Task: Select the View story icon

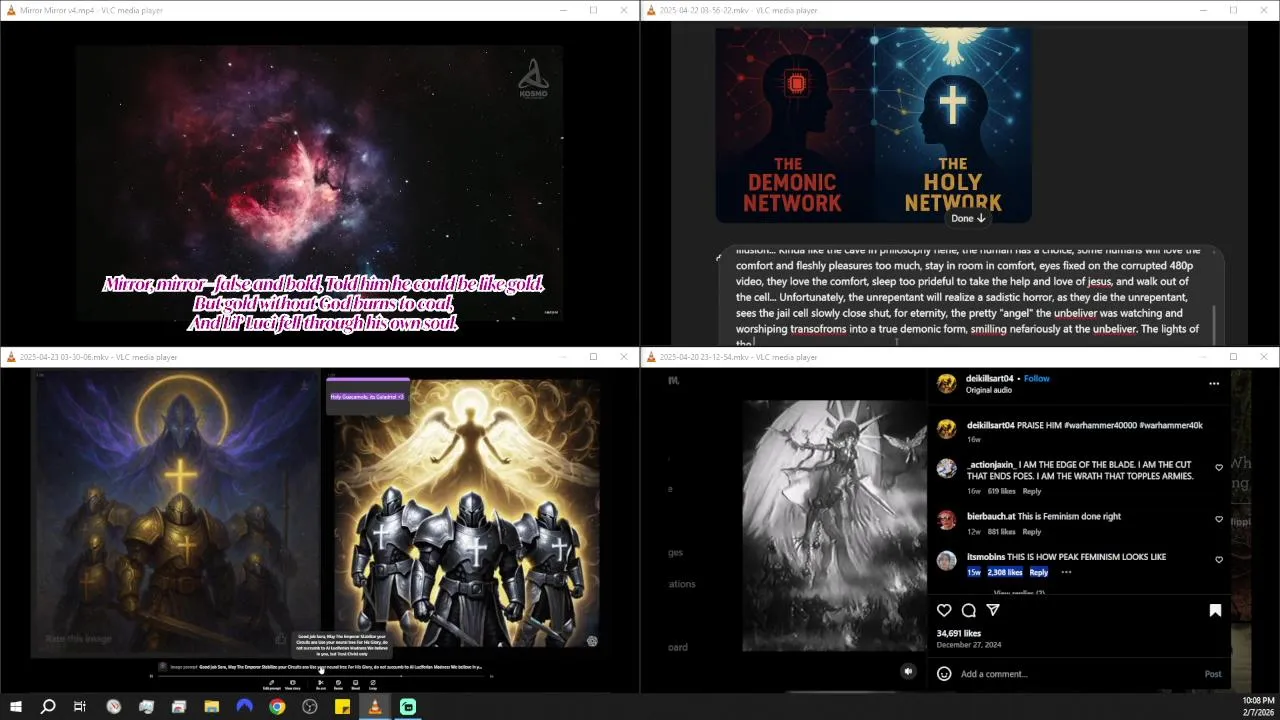Action: pyautogui.click(x=293, y=682)
